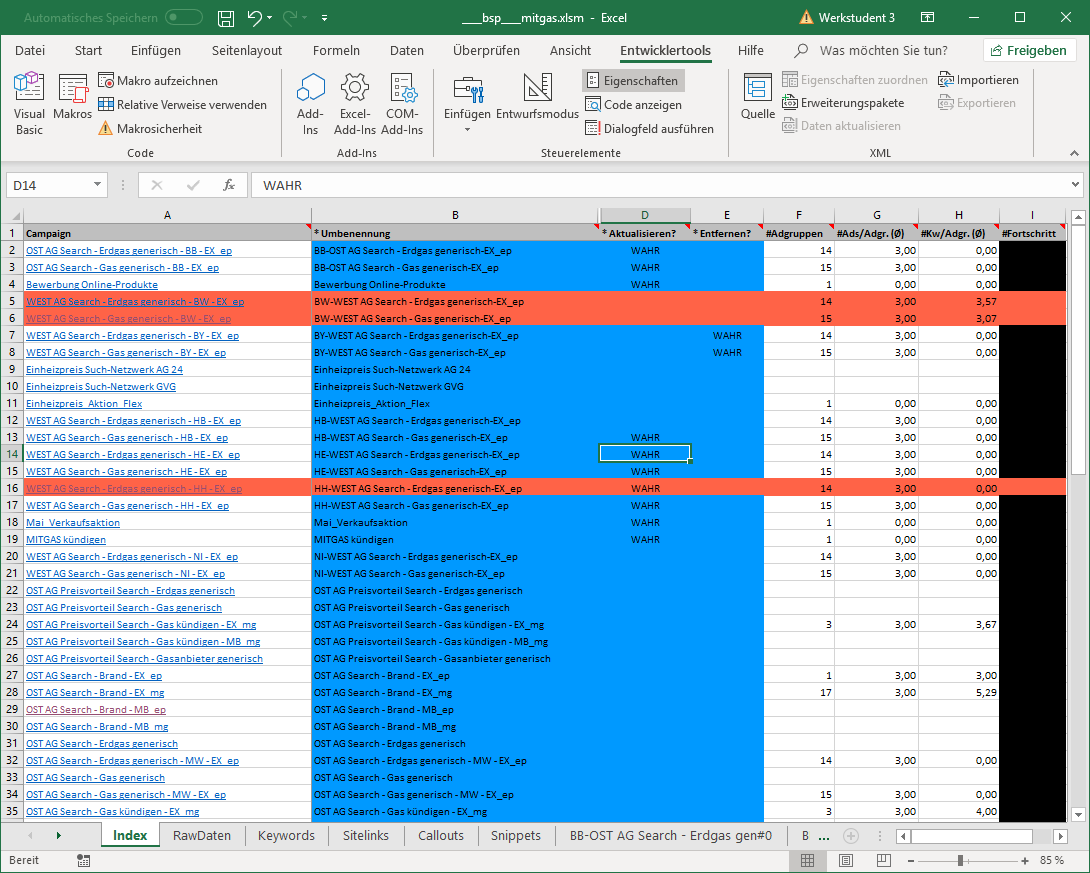Toggle Automatisches Speichern switch
The image size is (1090, 873).
(x=184, y=18)
